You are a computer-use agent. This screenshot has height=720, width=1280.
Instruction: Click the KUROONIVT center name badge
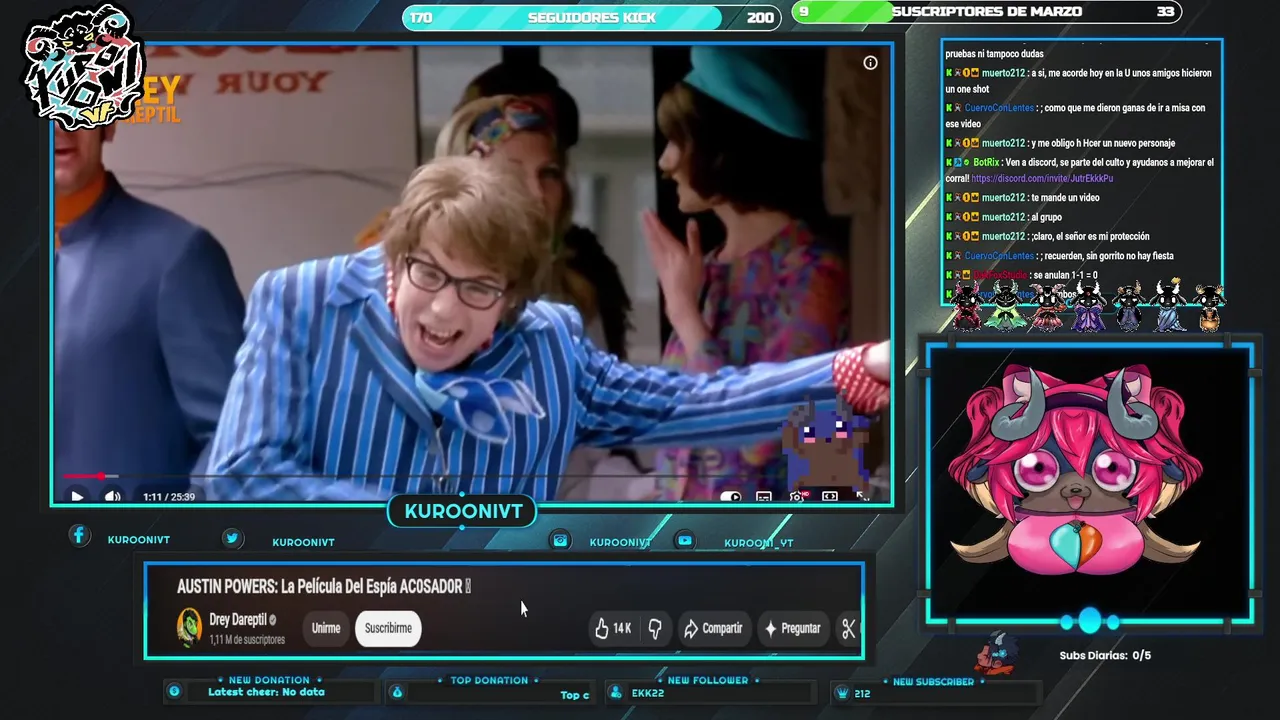click(x=463, y=512)
